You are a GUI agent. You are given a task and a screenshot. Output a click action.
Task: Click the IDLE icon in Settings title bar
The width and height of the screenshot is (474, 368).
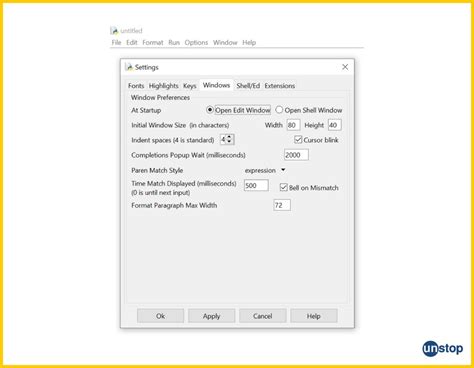click(129, 67)
